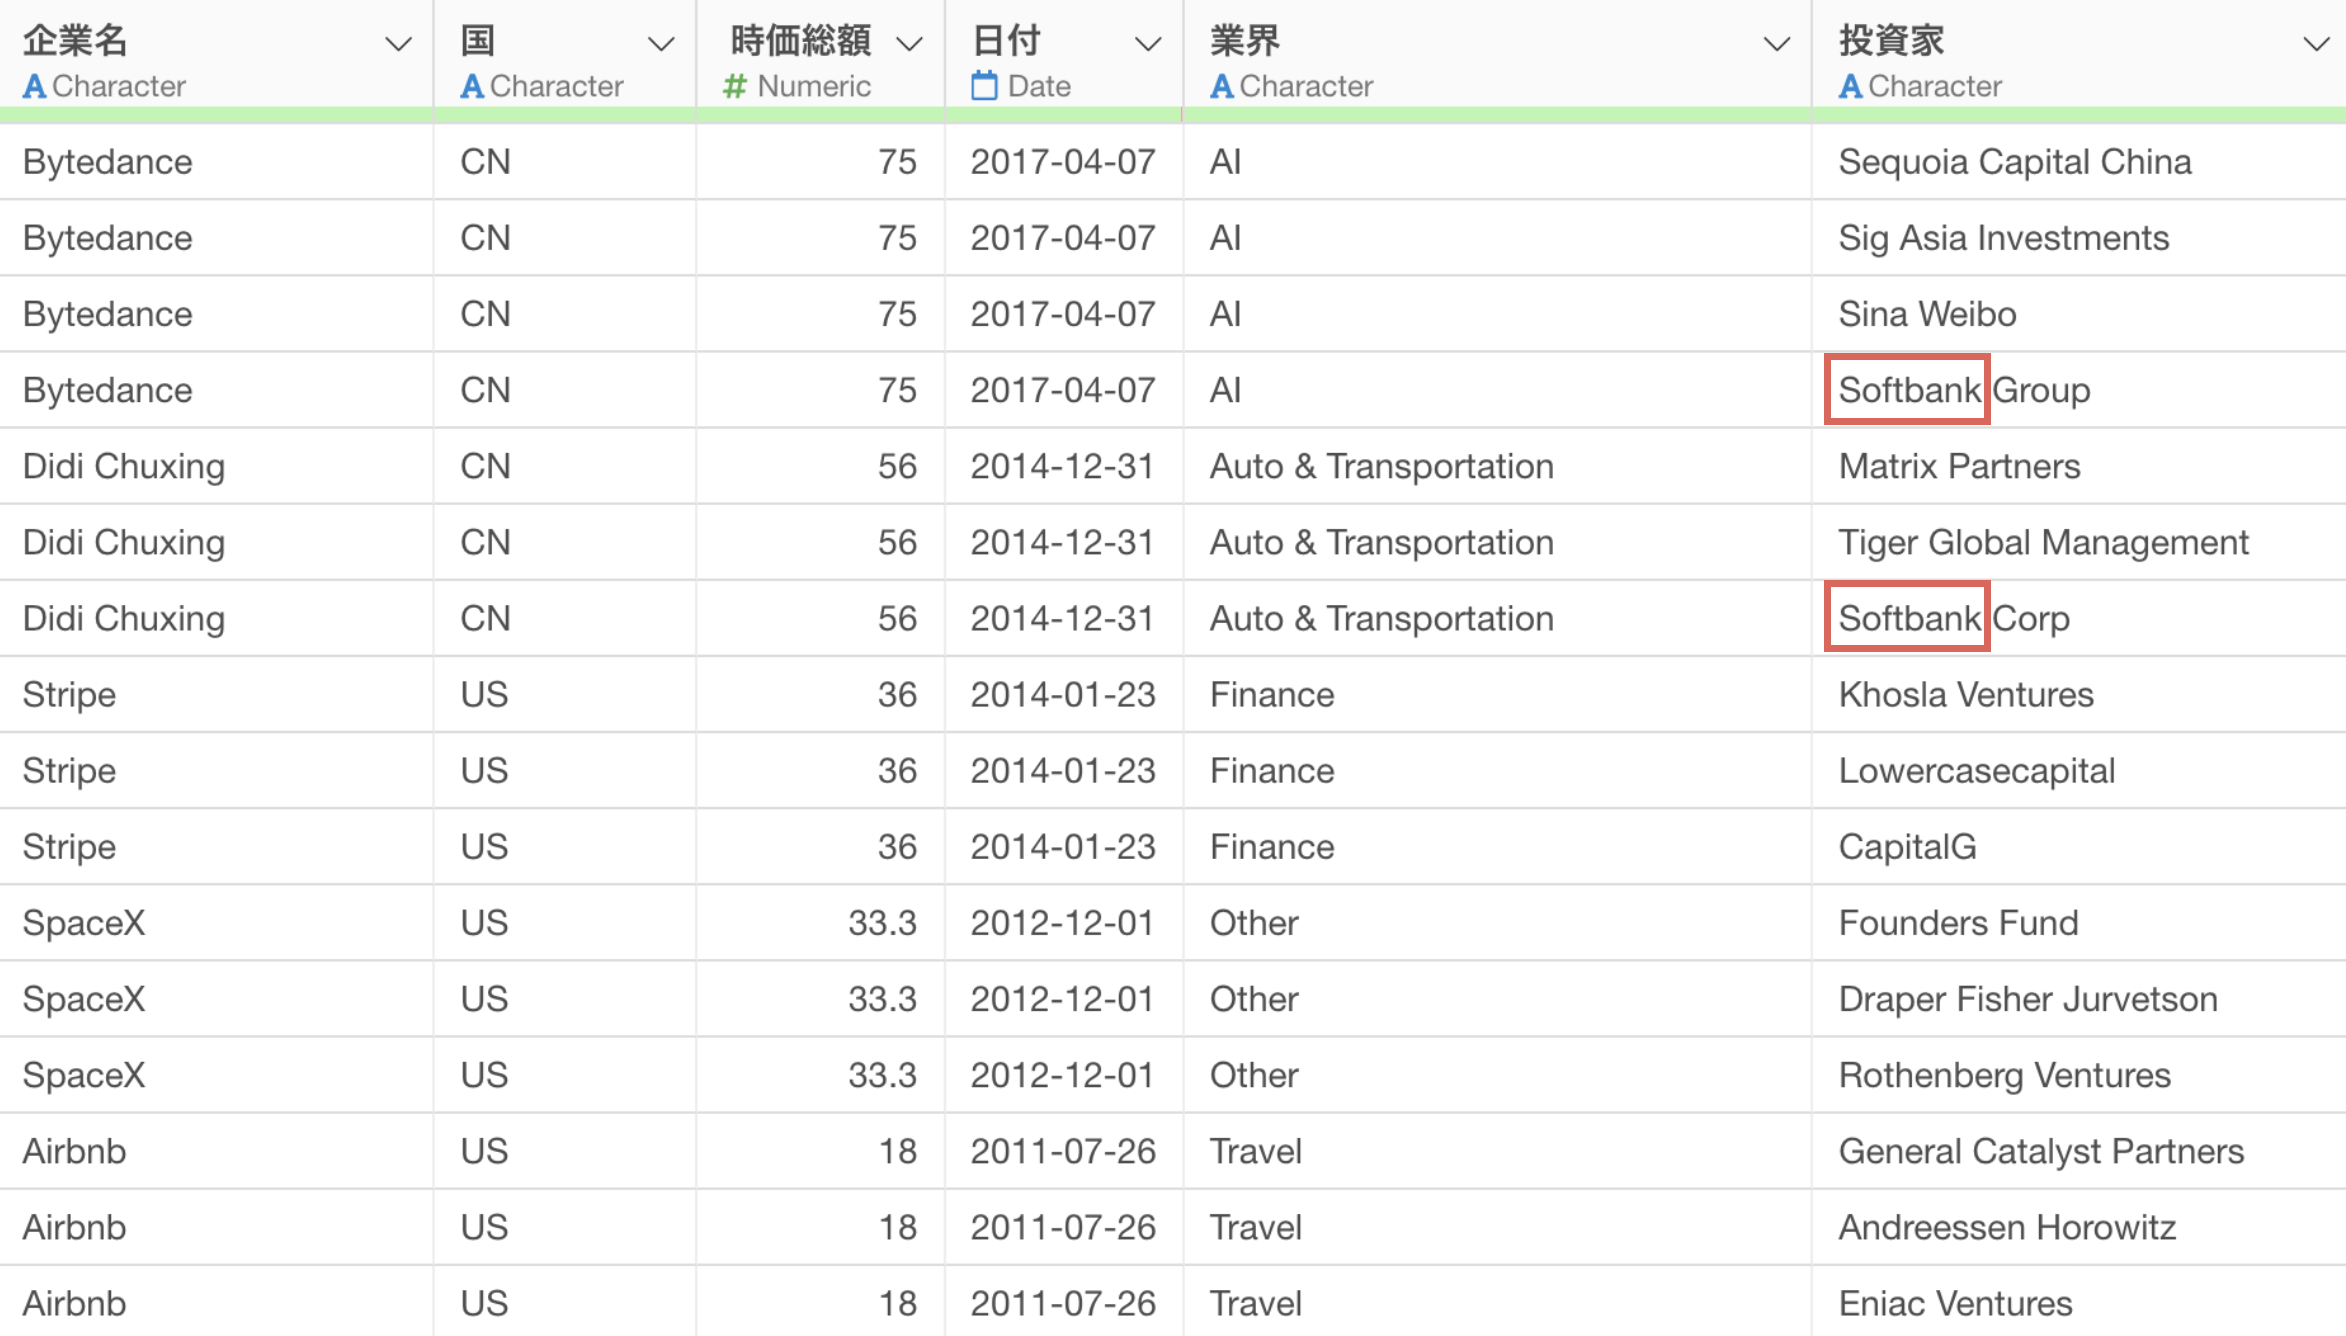The width and height of the screenshot is (2346, 1336).
Task: Click Finance cell in the CapitalG row
Action: point(1497,847)
